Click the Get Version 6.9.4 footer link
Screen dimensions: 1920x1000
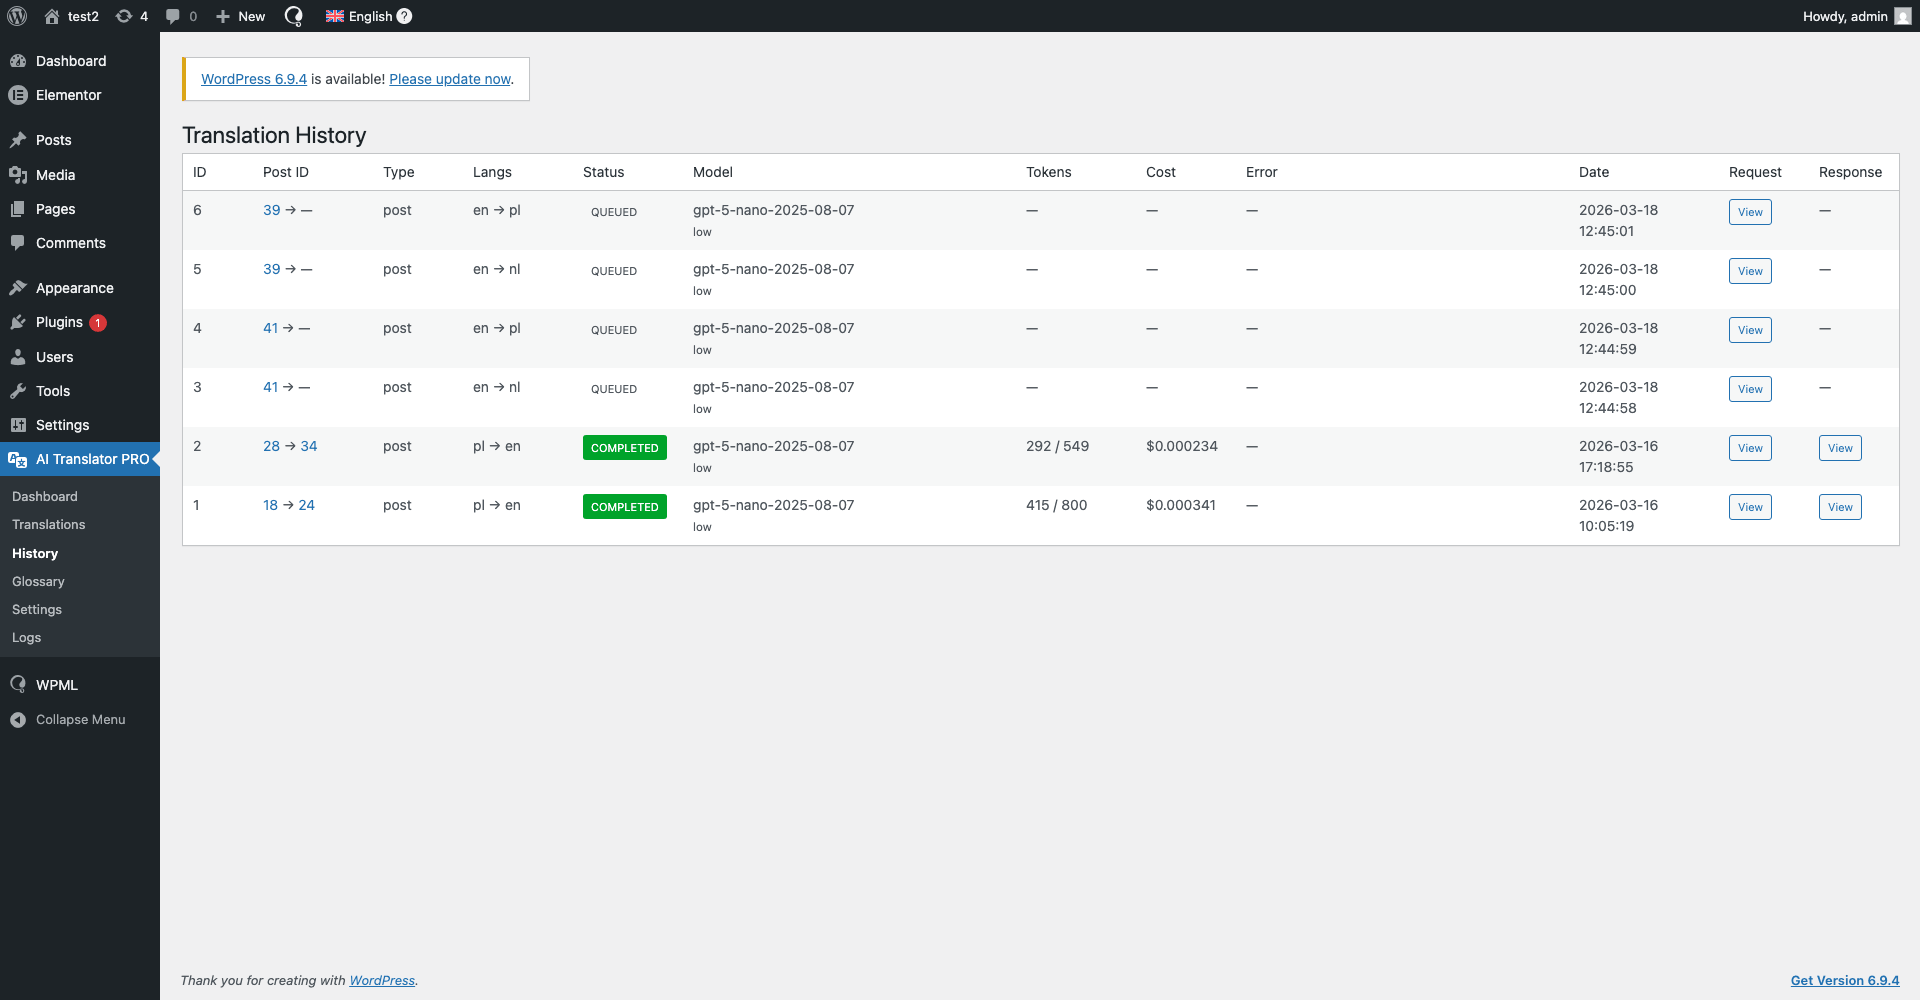tap(1844, 980)
